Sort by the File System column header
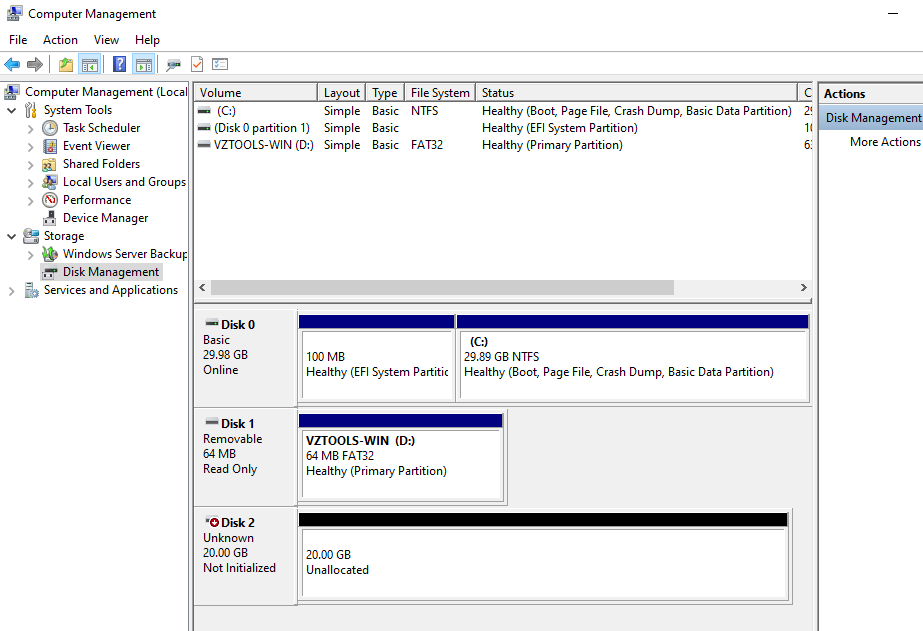This screenshot has width=923, height=631. point(440,93)
